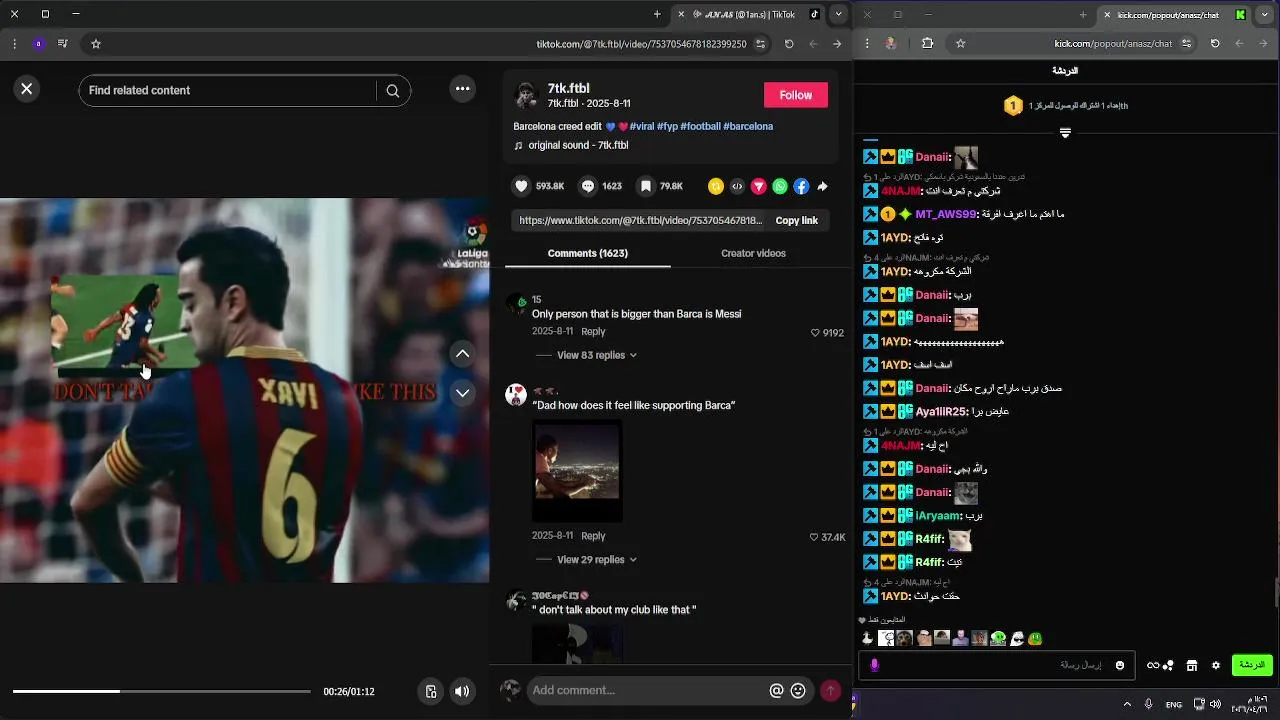Follow the 7tk.ftbl account
This screenshot has width=1280, height=720.
(796, 95)
